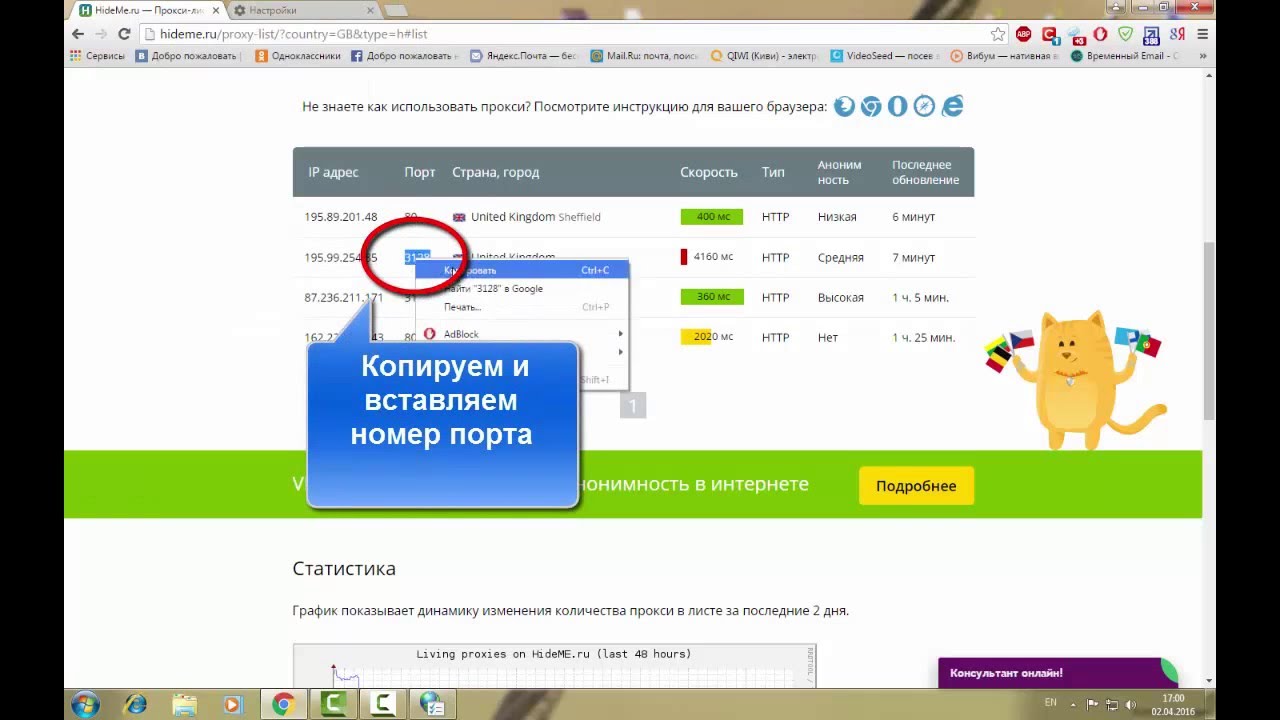Switch to the Настройки tab
1280x720 pixels.
pos(300,10)
